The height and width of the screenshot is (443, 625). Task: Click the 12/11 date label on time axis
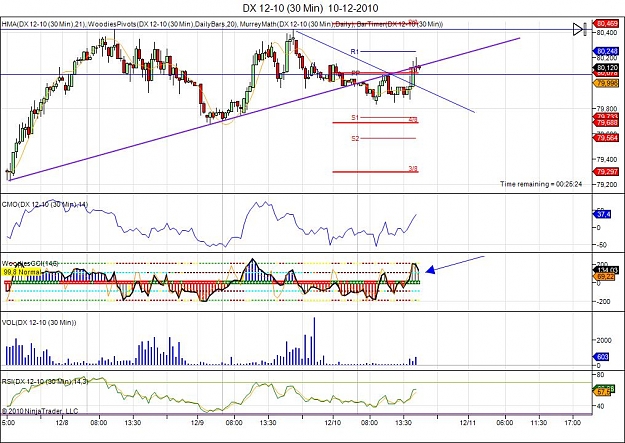(x=468, y=422)
